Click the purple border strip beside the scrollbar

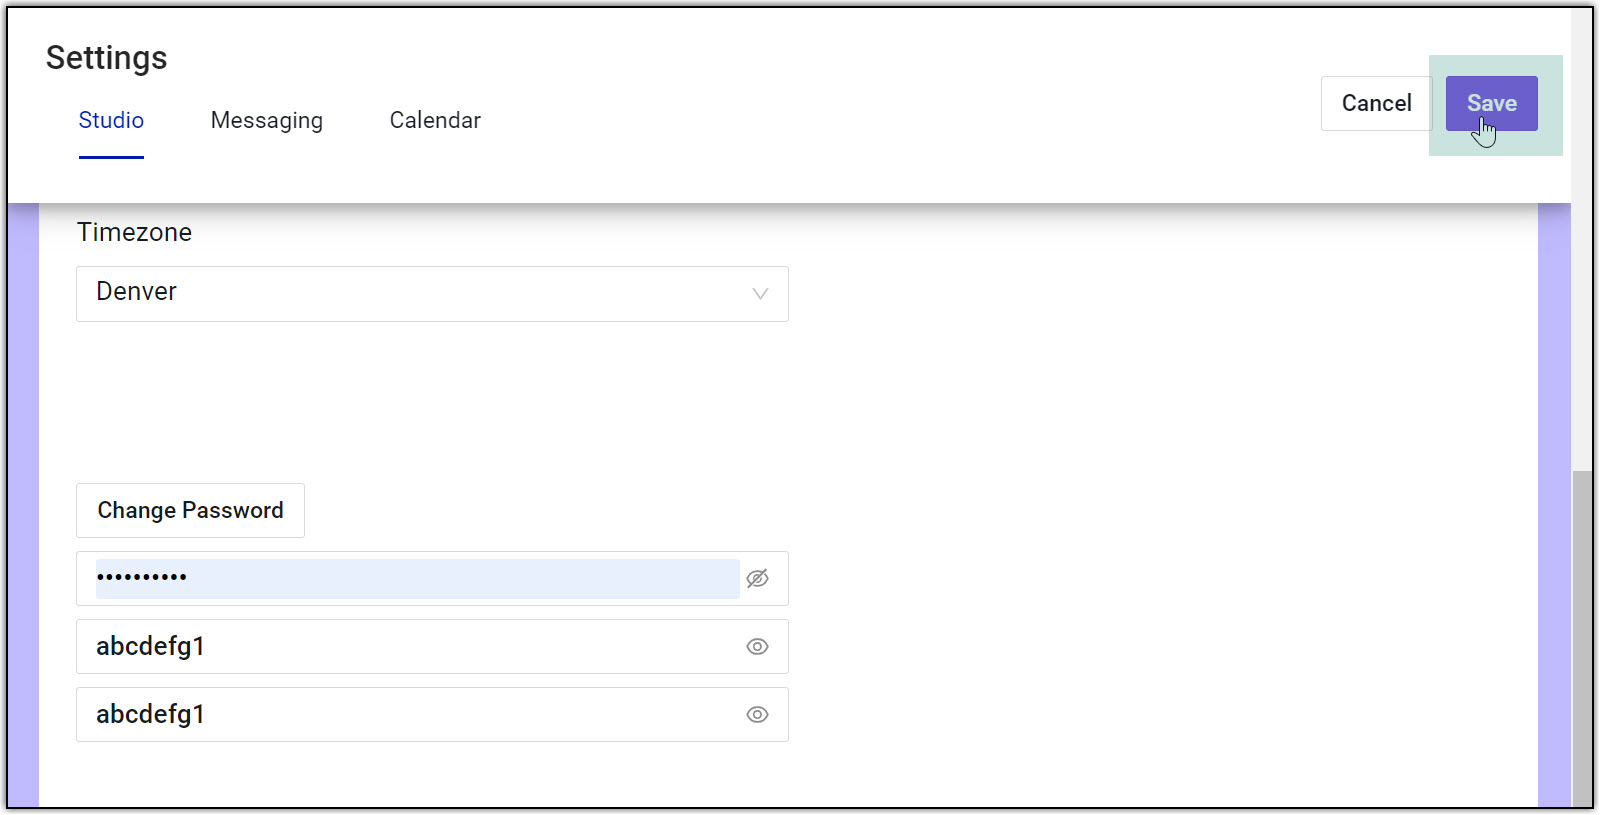click(x=1554, y=500)
